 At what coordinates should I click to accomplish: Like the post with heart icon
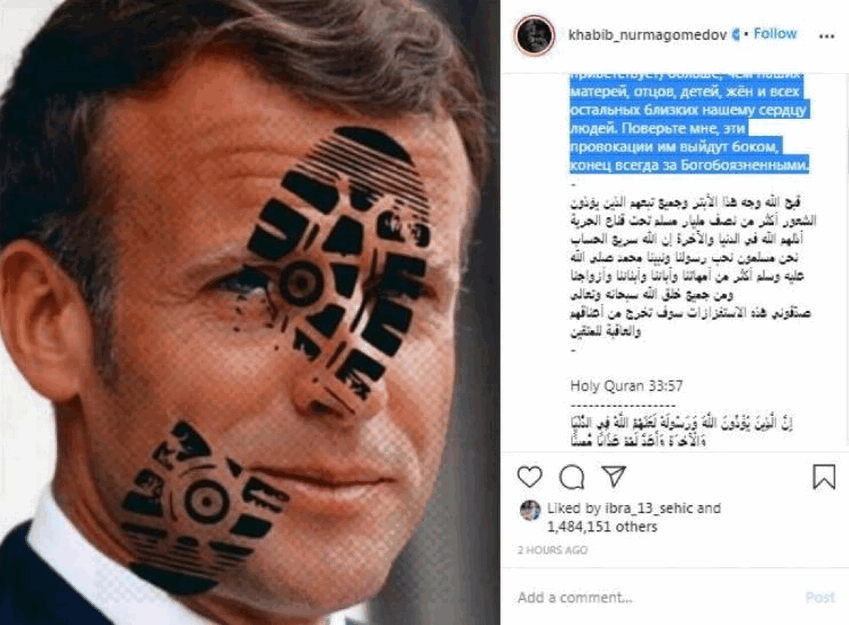tap(530, 477)
